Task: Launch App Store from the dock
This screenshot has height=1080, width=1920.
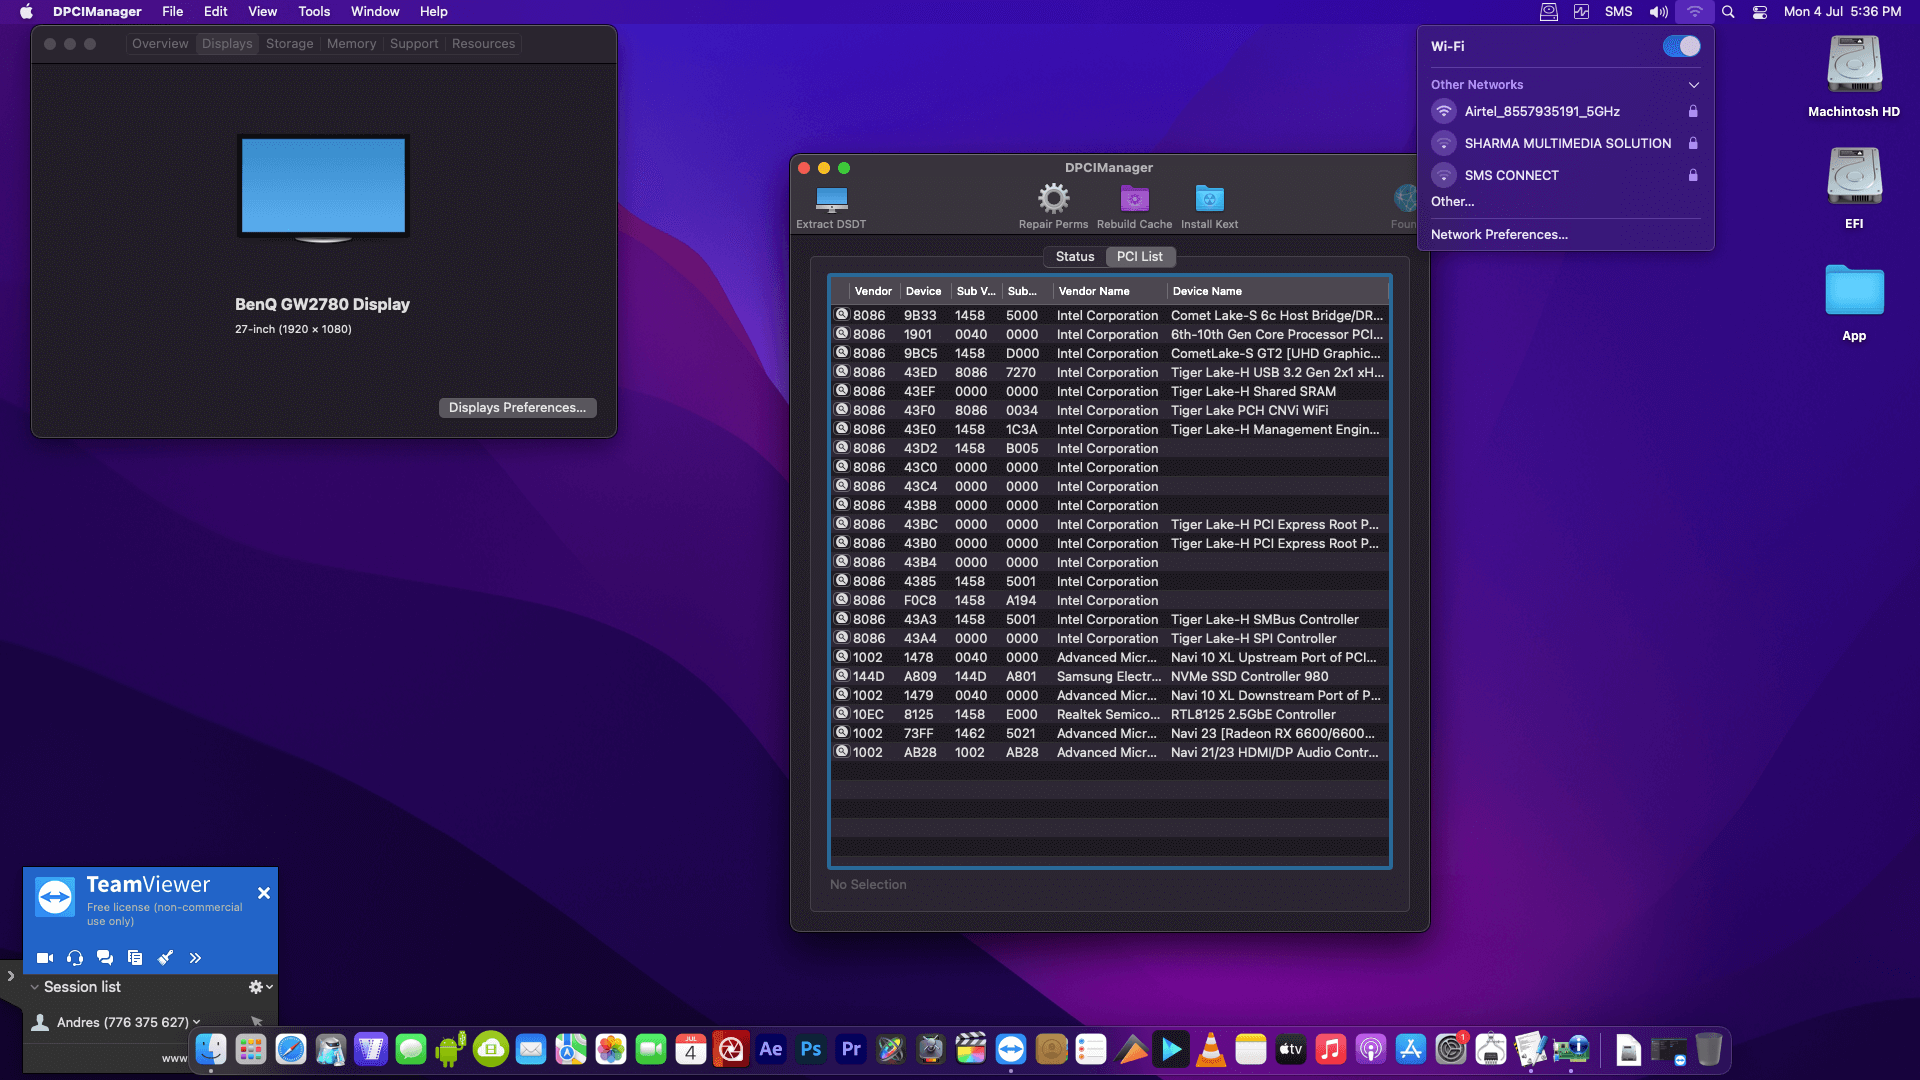Action: [x=1411, y=1049]
